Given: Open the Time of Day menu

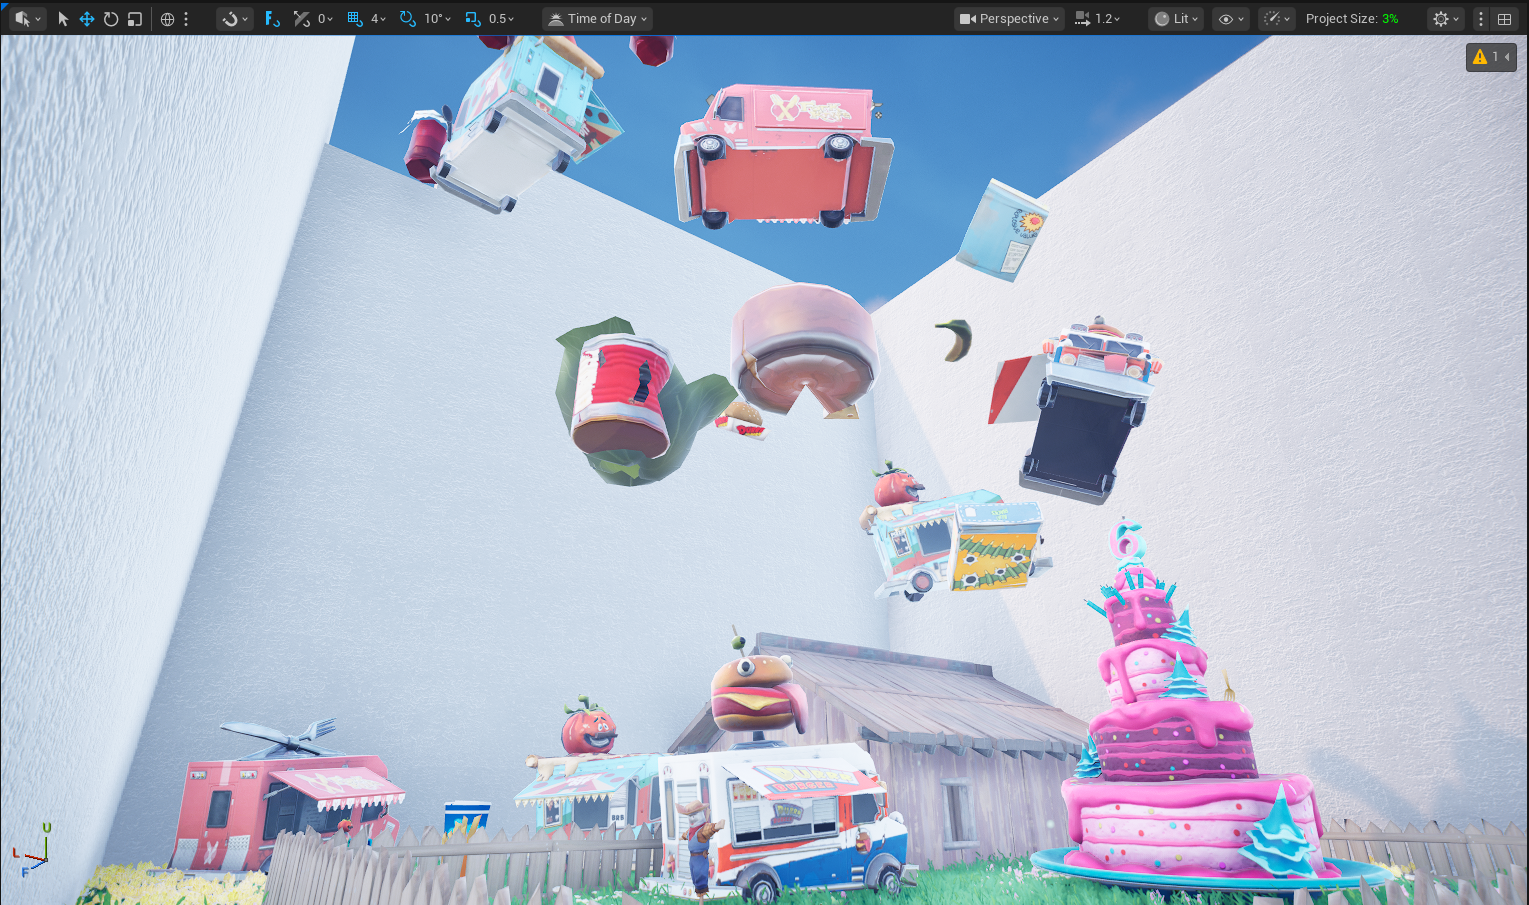Looking at the screenshot, I should [x=598, y=19].
